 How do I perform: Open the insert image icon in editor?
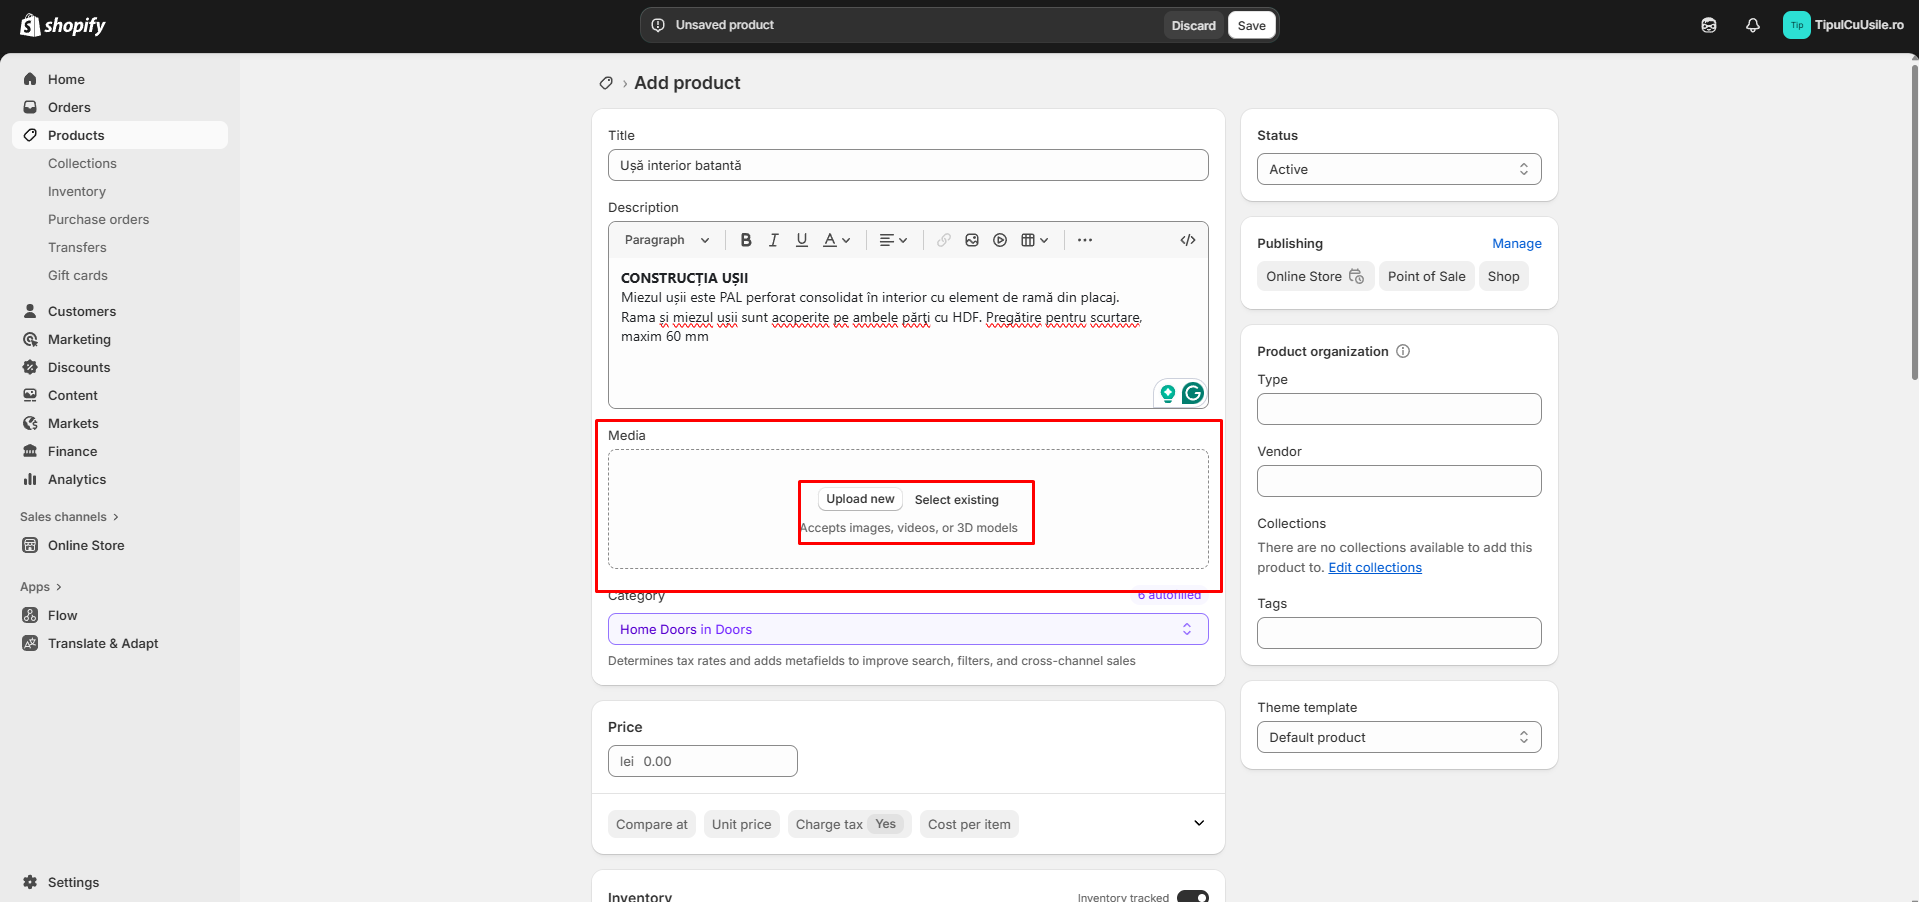pos(971,240)
